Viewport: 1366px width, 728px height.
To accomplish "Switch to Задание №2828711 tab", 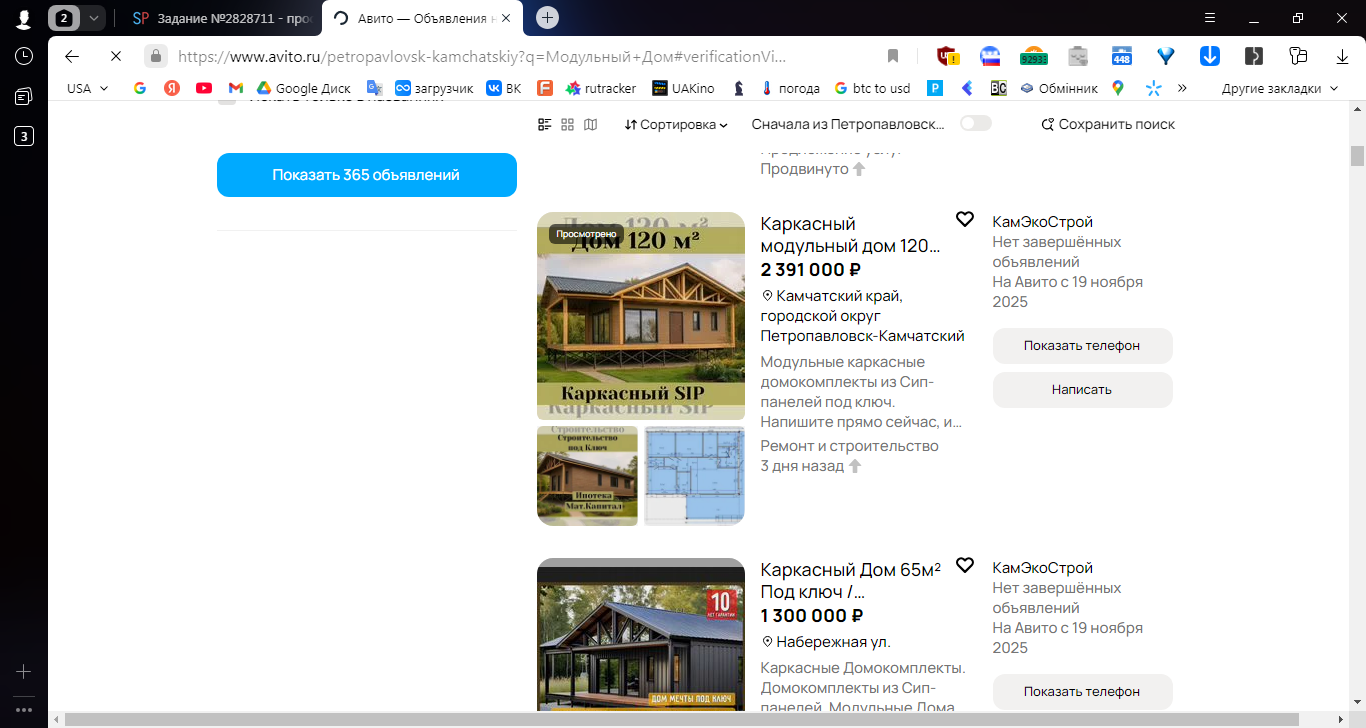I will pyautogui.click(x=222, y=18).
